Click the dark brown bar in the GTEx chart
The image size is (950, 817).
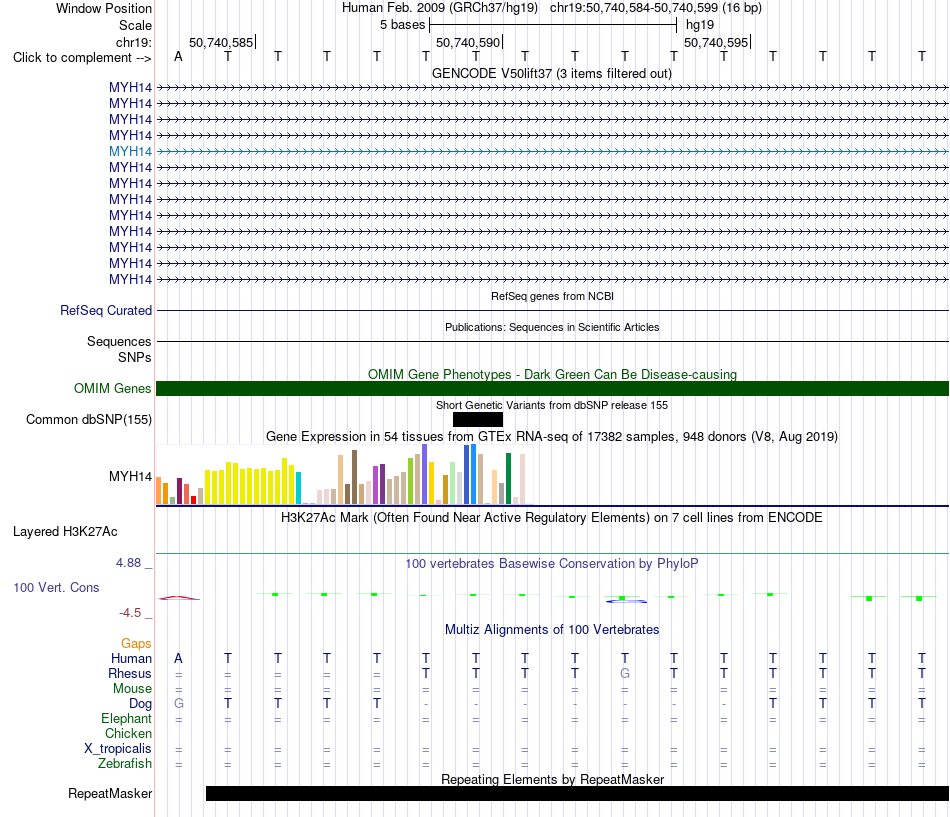click(x=354, y=477)
